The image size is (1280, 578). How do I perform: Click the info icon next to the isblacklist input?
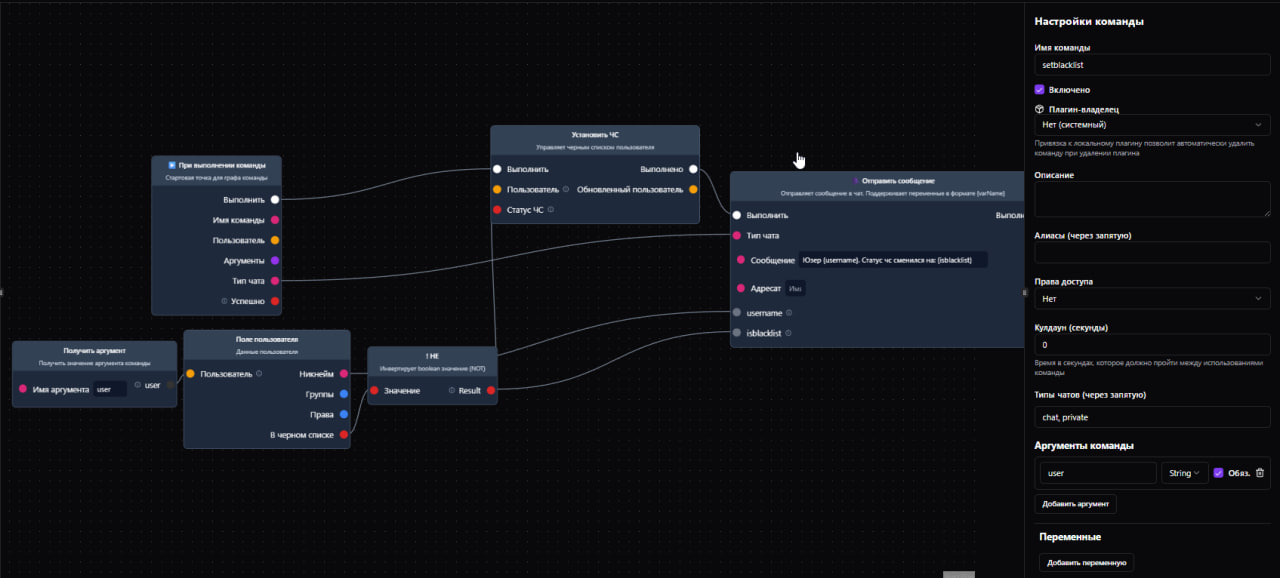(789, 333)
